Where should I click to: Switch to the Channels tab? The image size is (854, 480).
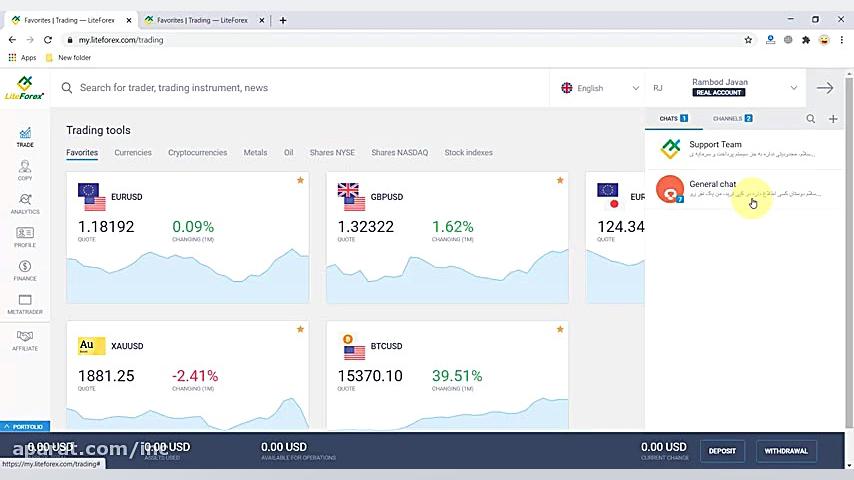[732, 118]
